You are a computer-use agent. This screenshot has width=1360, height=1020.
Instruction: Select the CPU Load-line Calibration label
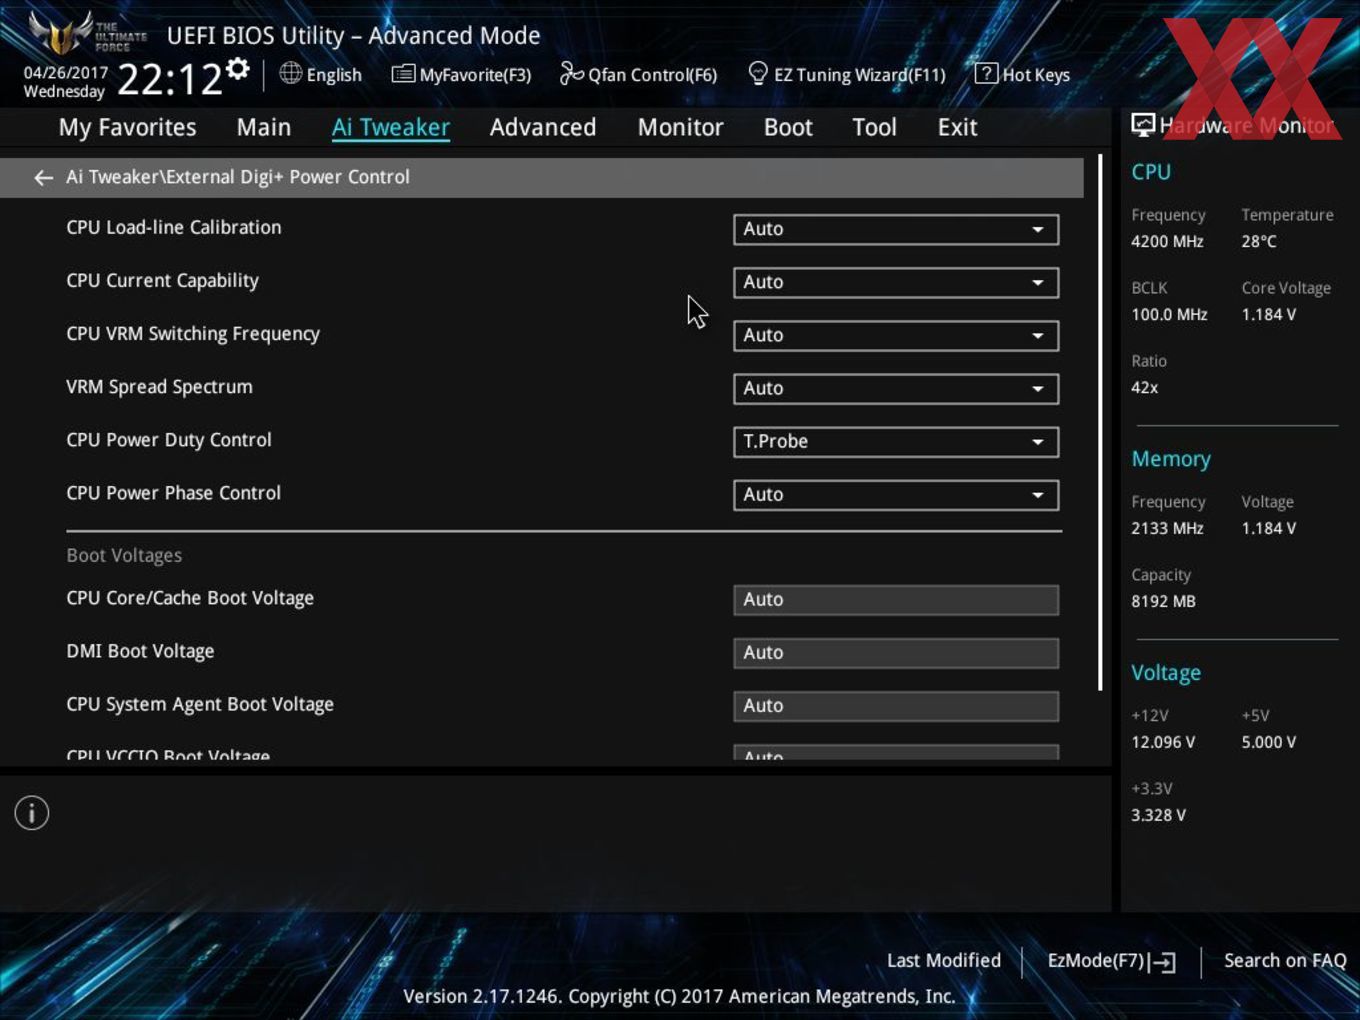pos(174,227)
